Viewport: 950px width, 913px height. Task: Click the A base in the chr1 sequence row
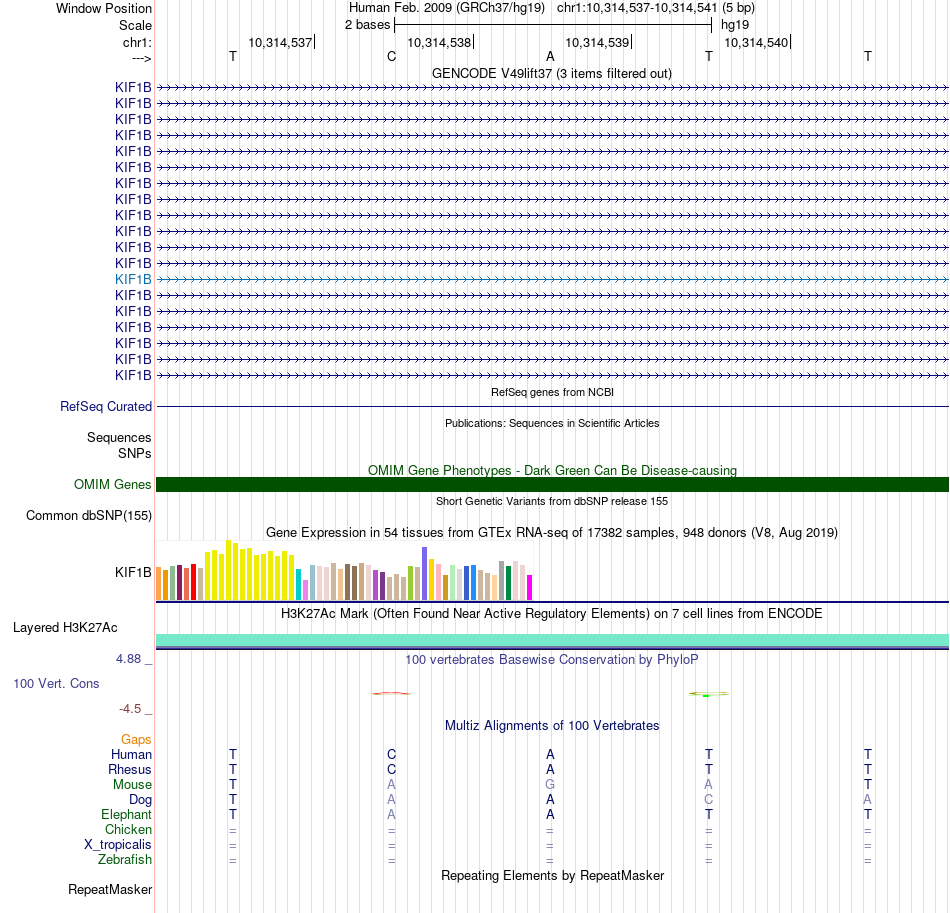[550, 56]
